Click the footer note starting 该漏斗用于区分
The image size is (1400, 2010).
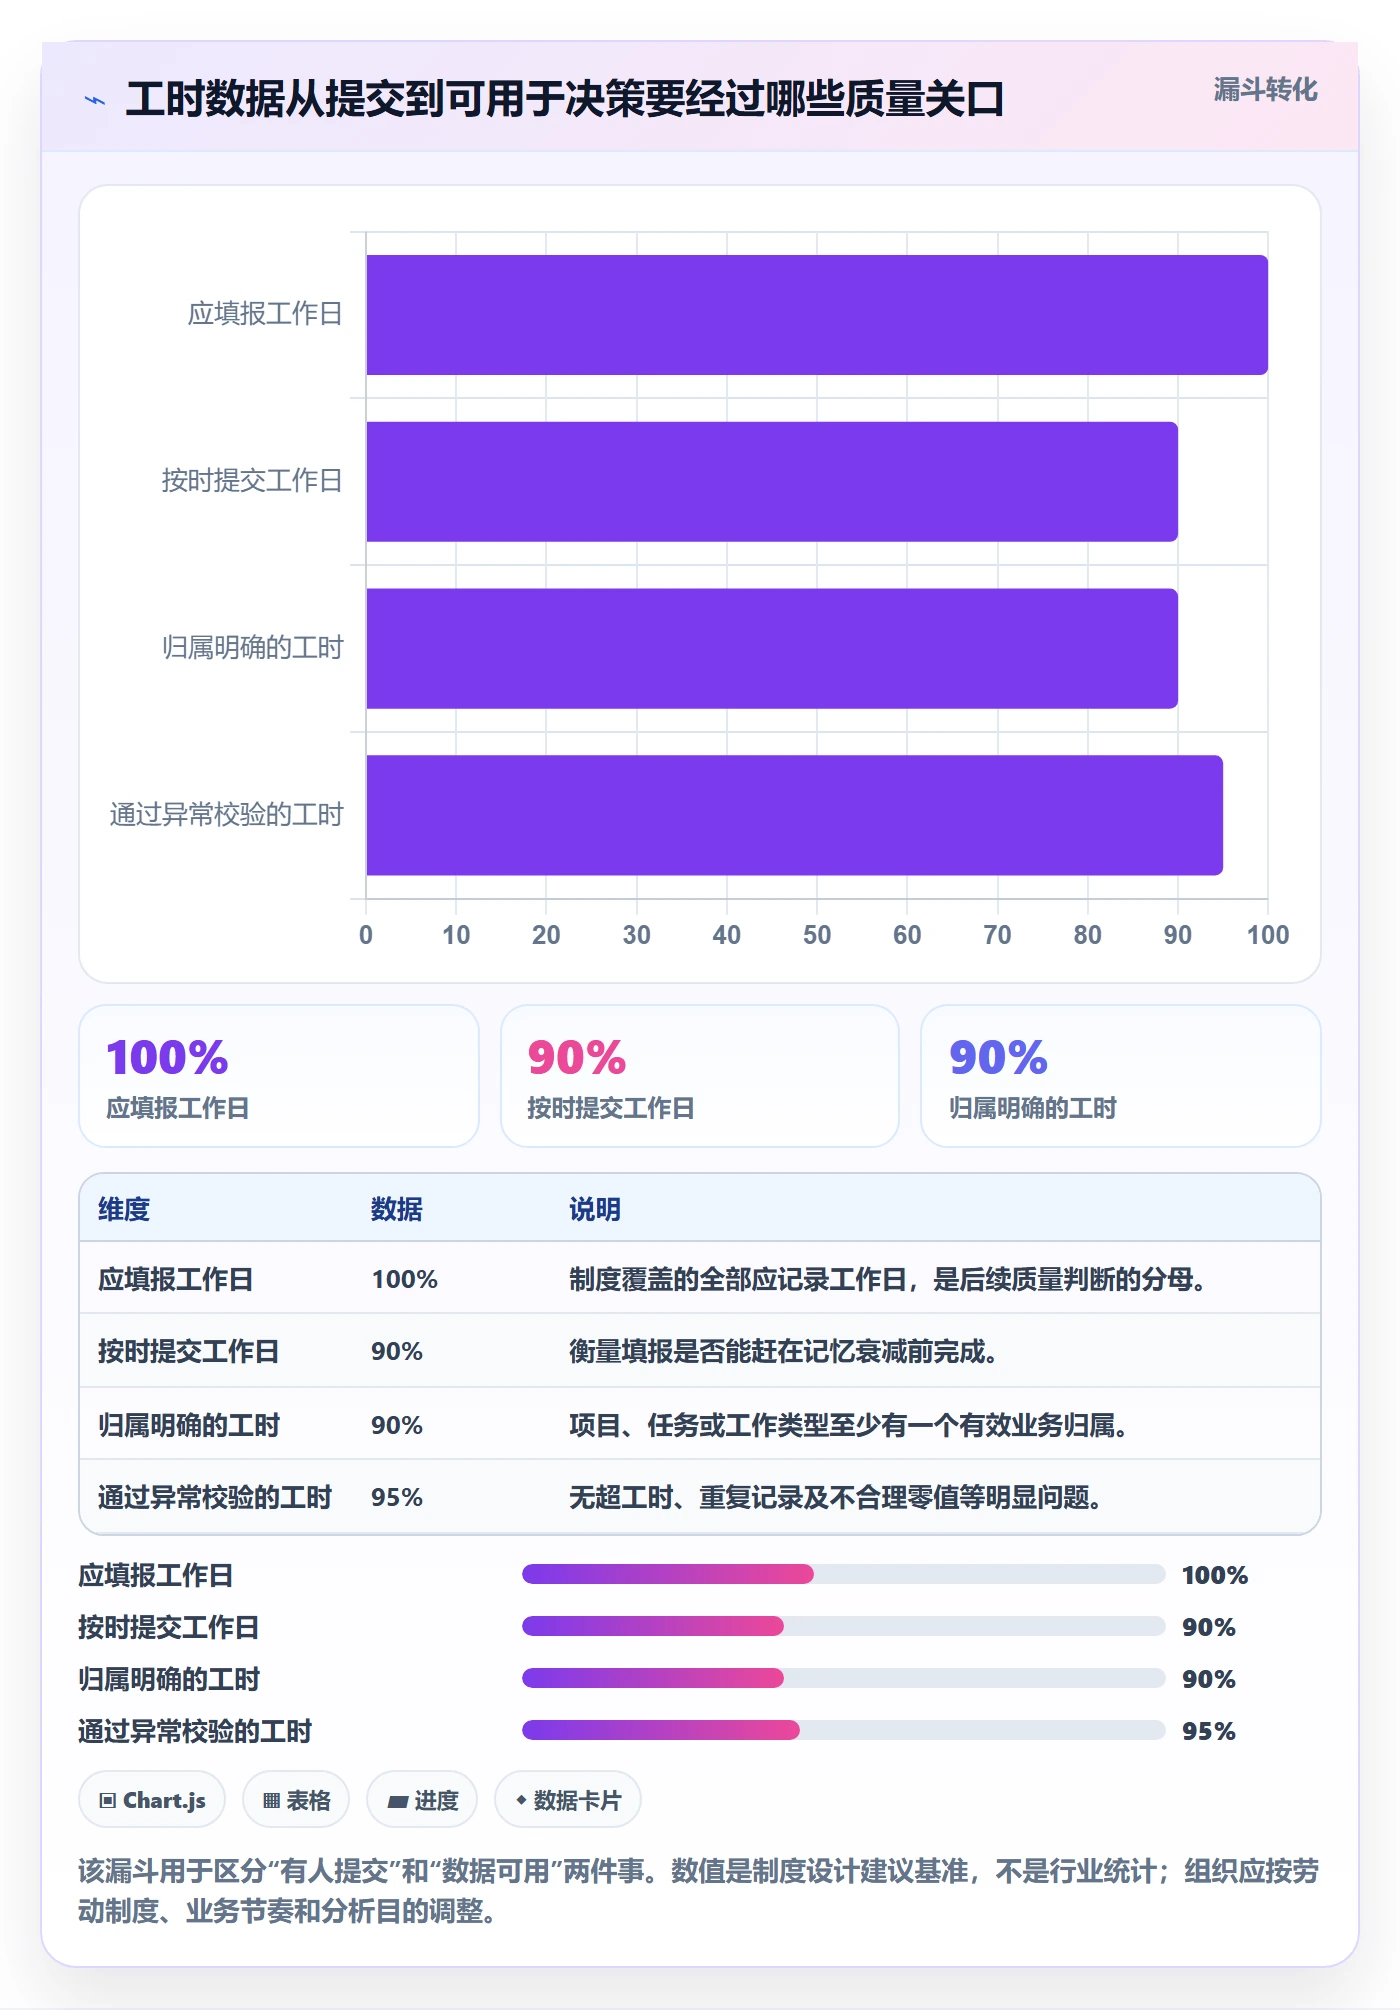(x=699, y=1891)
